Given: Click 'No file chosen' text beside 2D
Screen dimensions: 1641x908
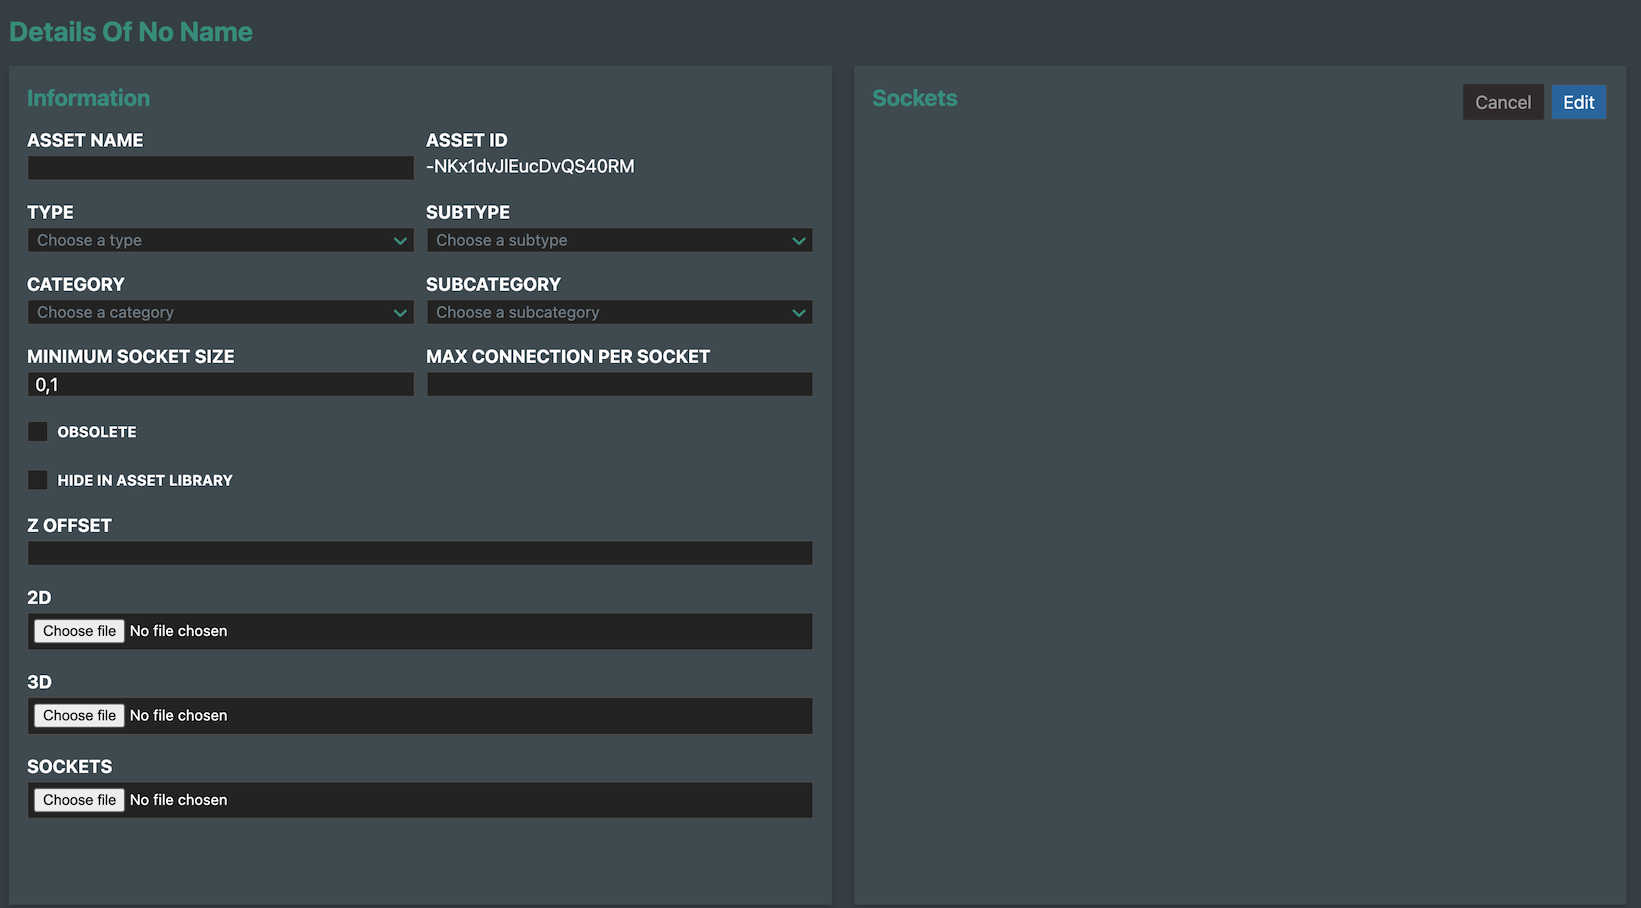Looking at the screenshot, I should pyautogui.click(x=178, y=631).
